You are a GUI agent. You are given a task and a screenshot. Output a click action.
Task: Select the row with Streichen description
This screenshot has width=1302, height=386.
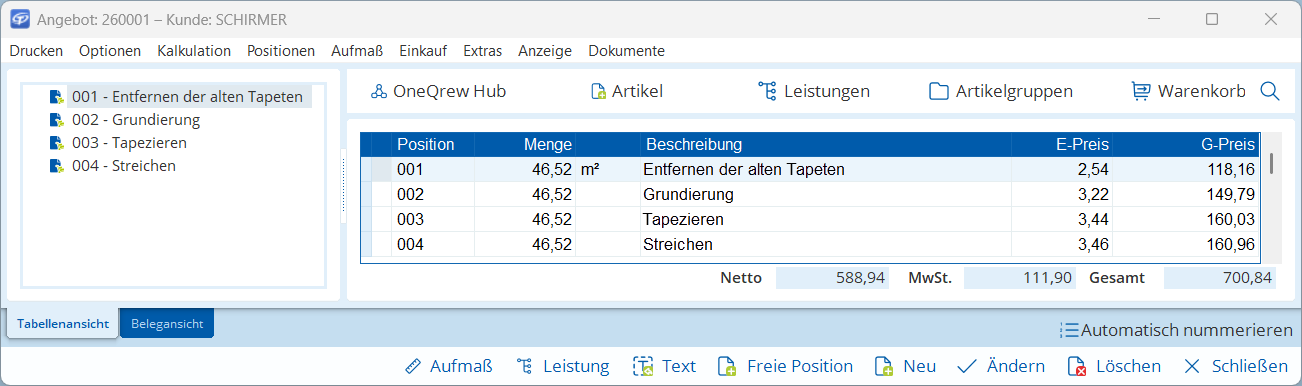coord(815,244)
